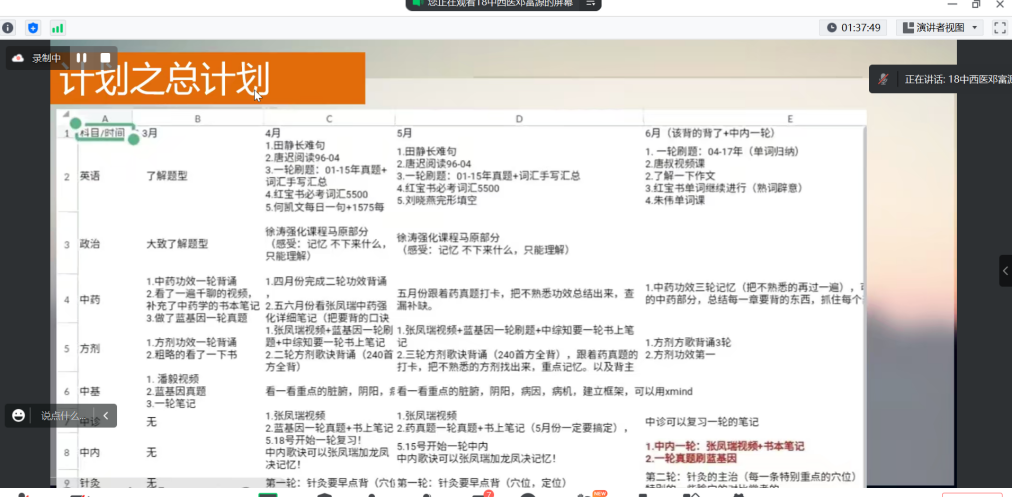This screenshot has height=497, width=1012.
Task: Select the 英语 cell in the spreadsheet
Action: [x=89, y=176]
